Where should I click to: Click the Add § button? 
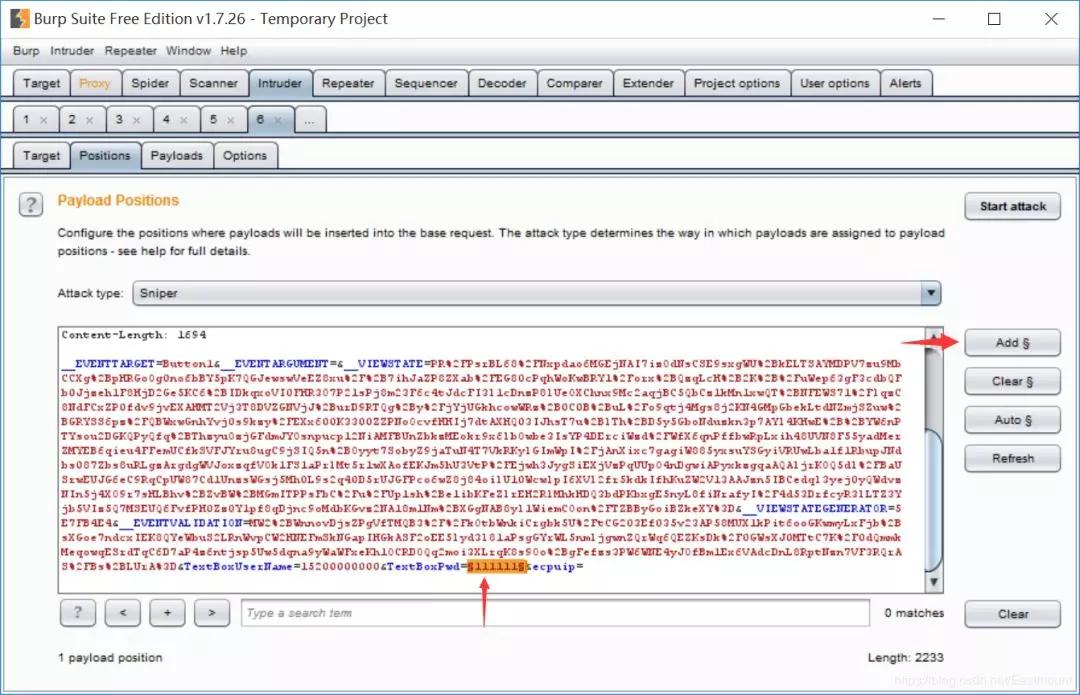tap(1012, 343)
